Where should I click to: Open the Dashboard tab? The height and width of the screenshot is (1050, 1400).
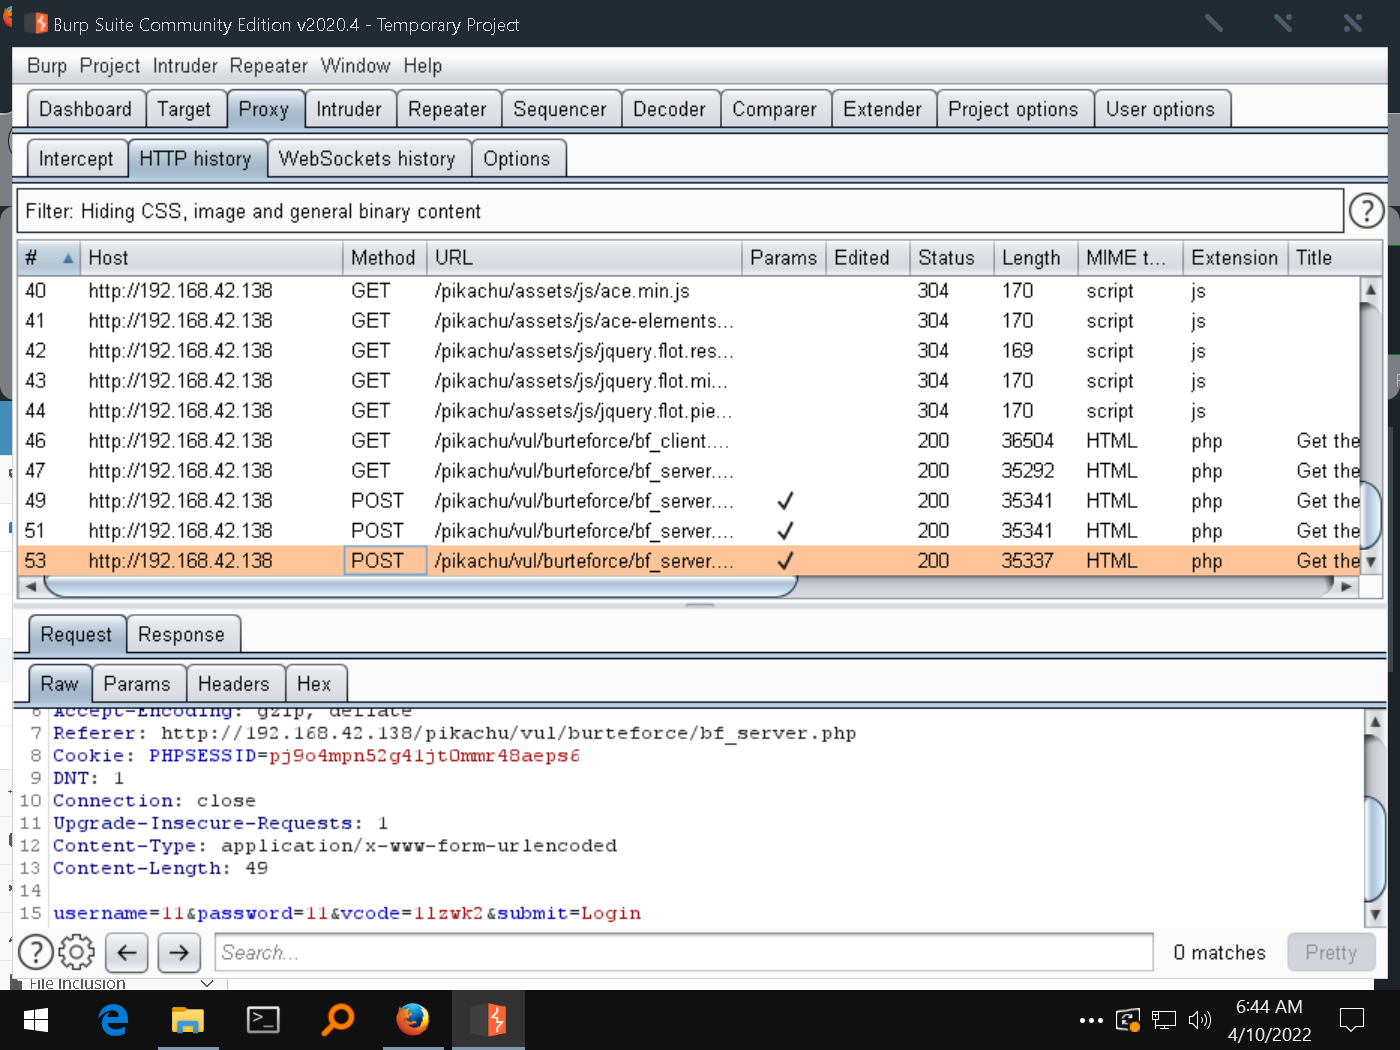tap(85, 109)
